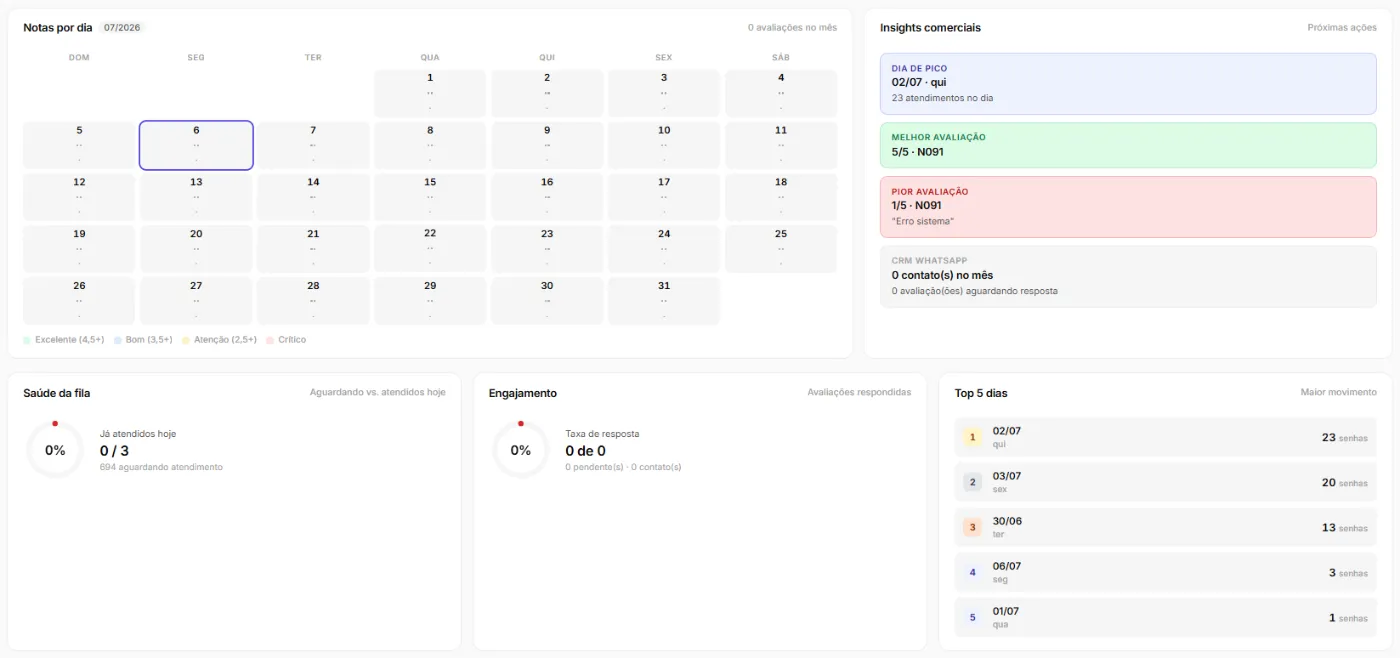Click the gray rank 2 badge in Top 5 dias
1400x658 pixels.
(x=972, y=482)
